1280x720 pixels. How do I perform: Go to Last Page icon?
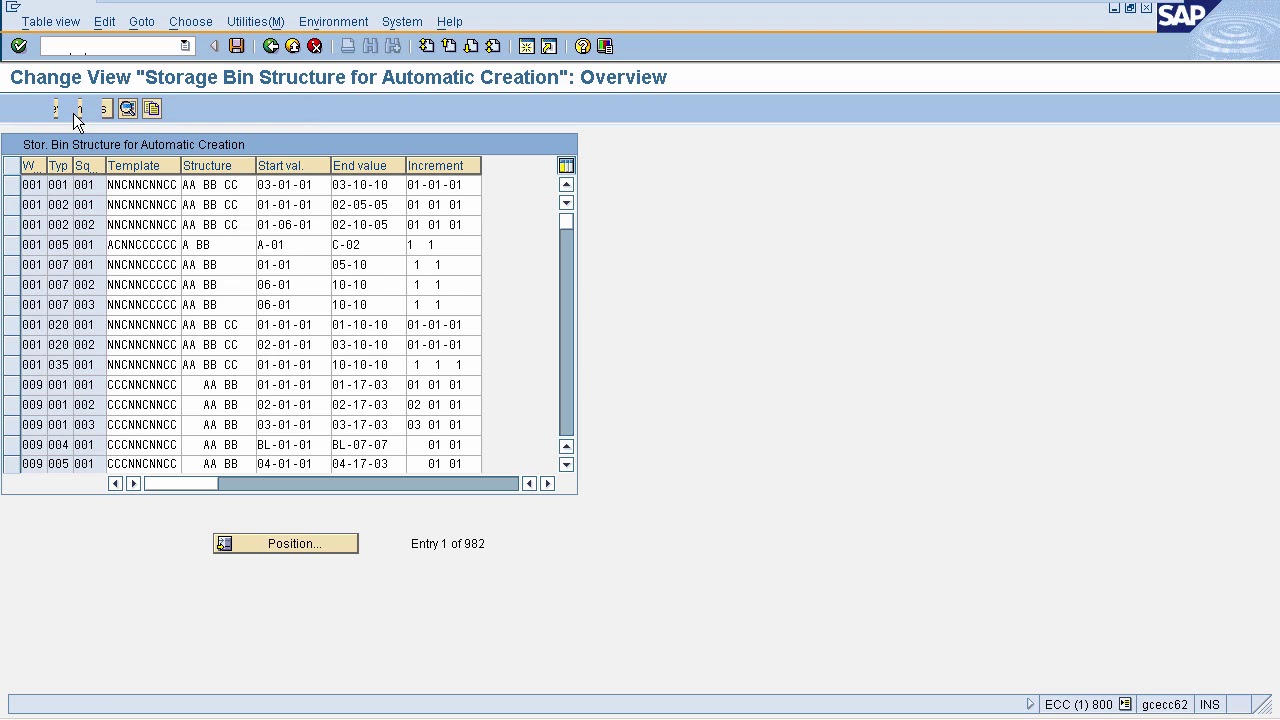[x=493, y=46]
